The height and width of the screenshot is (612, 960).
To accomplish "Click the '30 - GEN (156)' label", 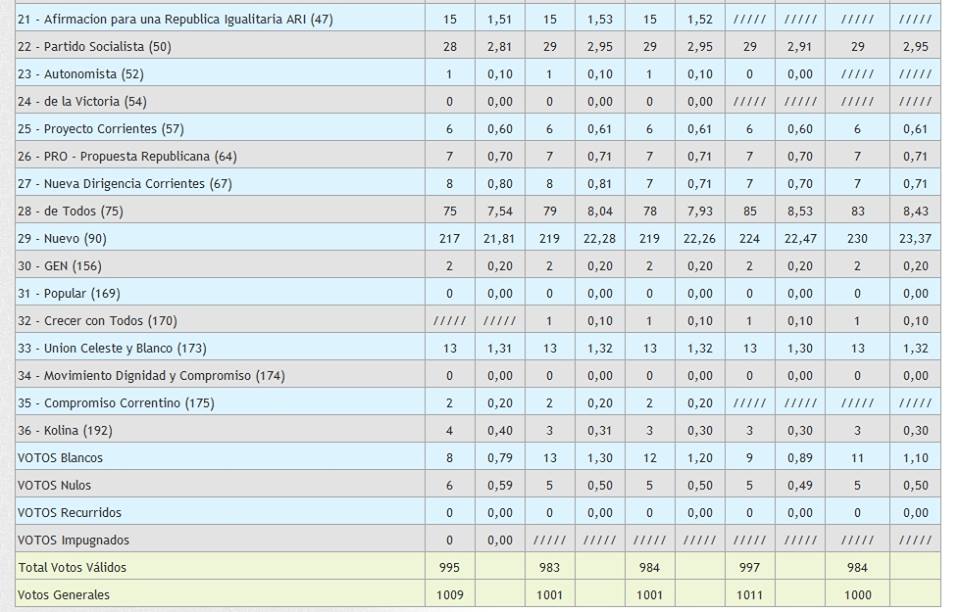I will coord(59,266).
